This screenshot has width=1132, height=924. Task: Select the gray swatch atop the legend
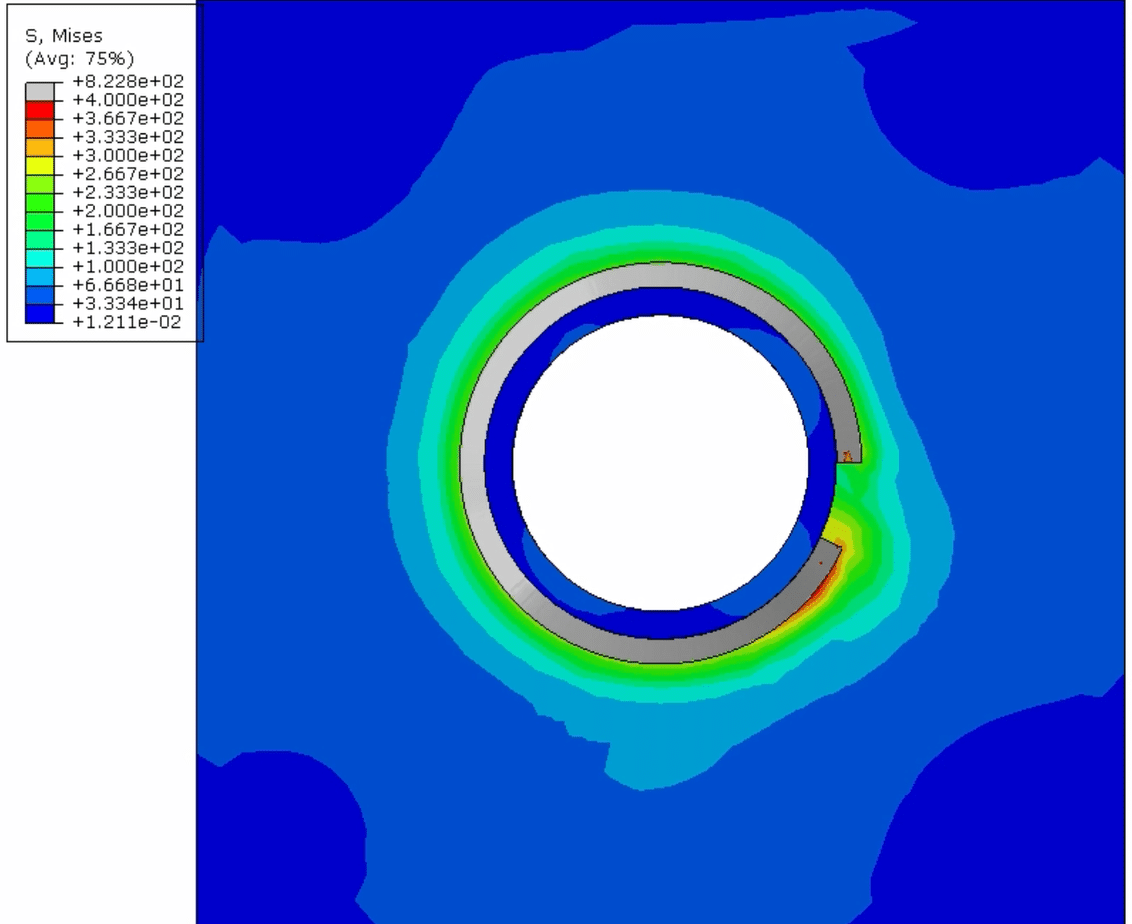(39, 89)
